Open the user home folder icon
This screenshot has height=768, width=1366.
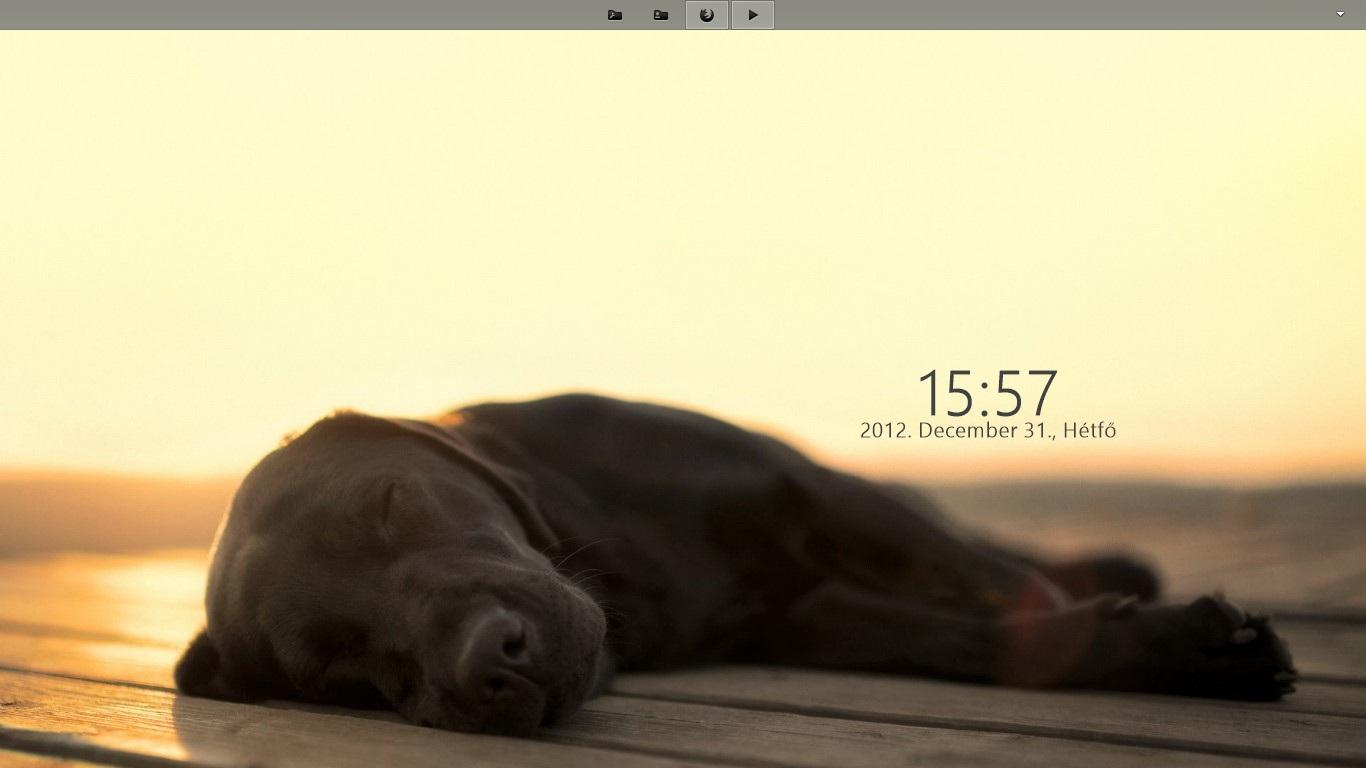(x=661, y=15)
